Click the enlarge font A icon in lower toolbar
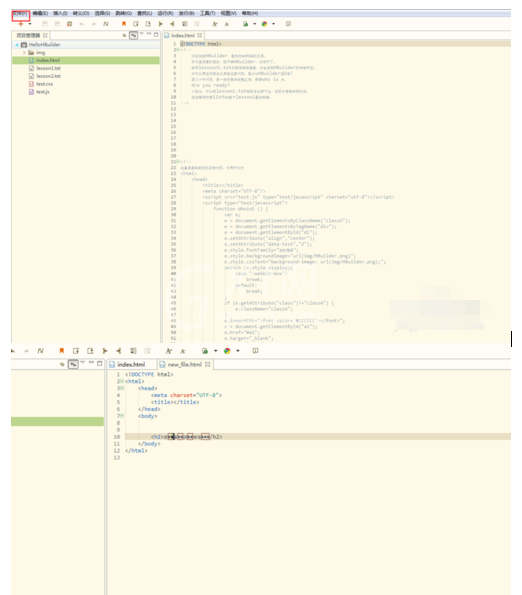This screenshot has width=522, height=595. [x=169, y=351]
